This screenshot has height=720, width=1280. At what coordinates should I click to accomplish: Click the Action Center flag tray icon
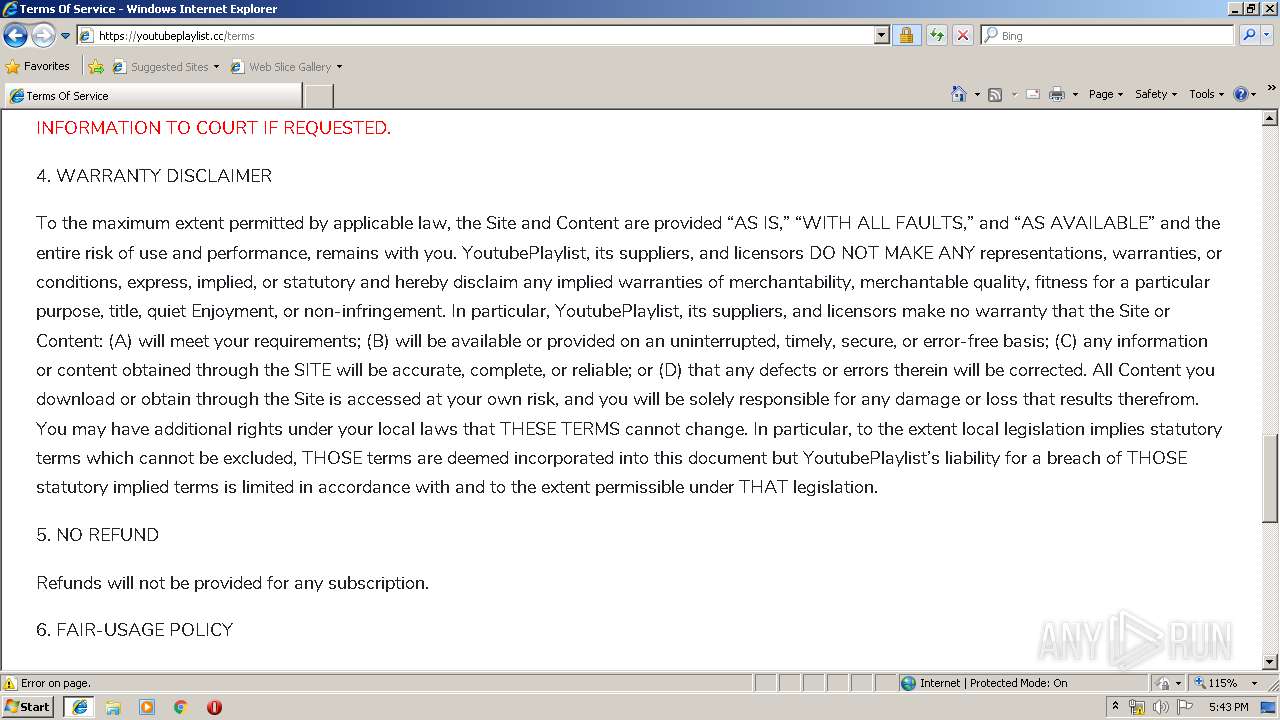click(x=1185, y=707)
